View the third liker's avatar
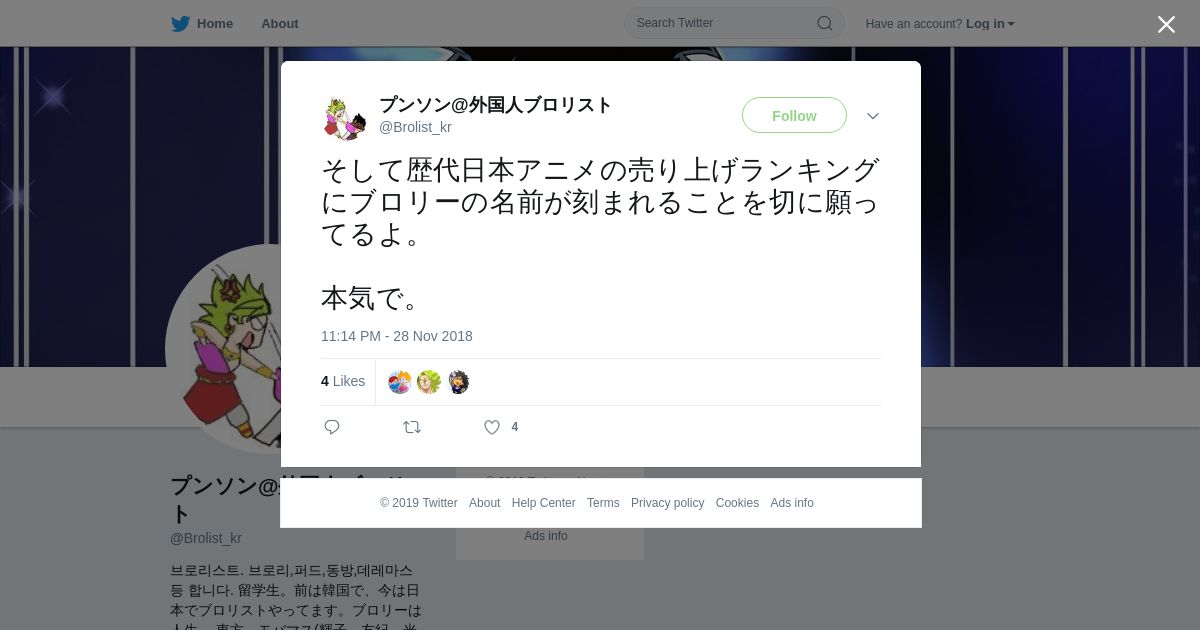 coord(458,382)
